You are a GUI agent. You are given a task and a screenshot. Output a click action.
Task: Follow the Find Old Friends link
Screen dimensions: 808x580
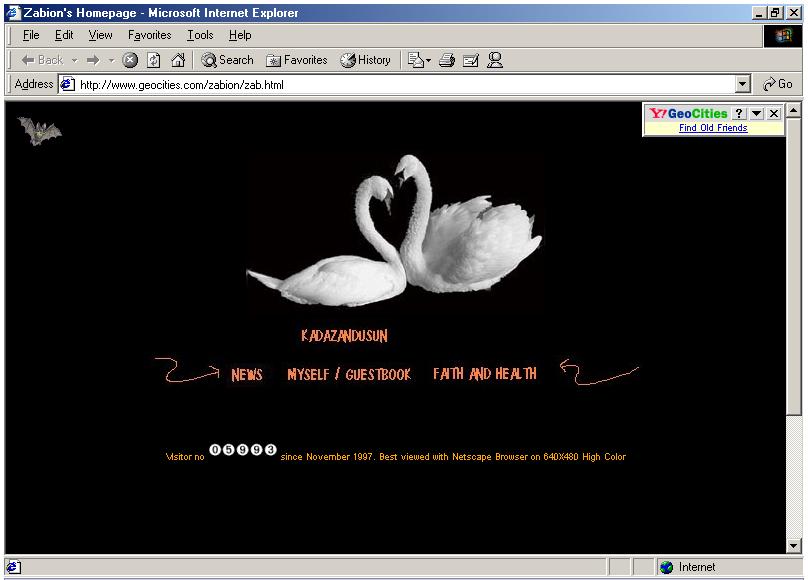point(713,128)
